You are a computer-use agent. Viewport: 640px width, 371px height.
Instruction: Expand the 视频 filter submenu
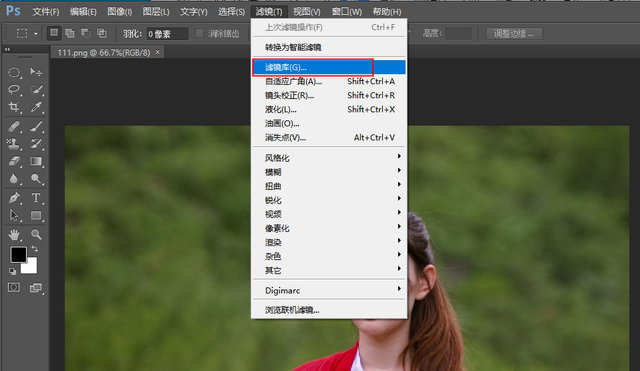tap(329, 214)
